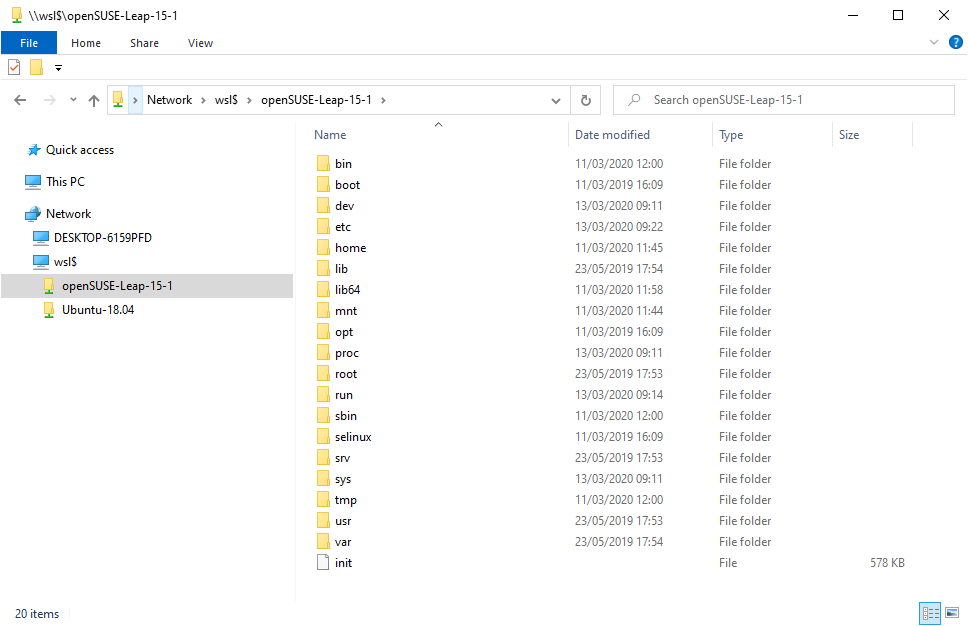
Task: Navigate back with the back arrow
Action: pyautogui.click(x=19, y=99)
